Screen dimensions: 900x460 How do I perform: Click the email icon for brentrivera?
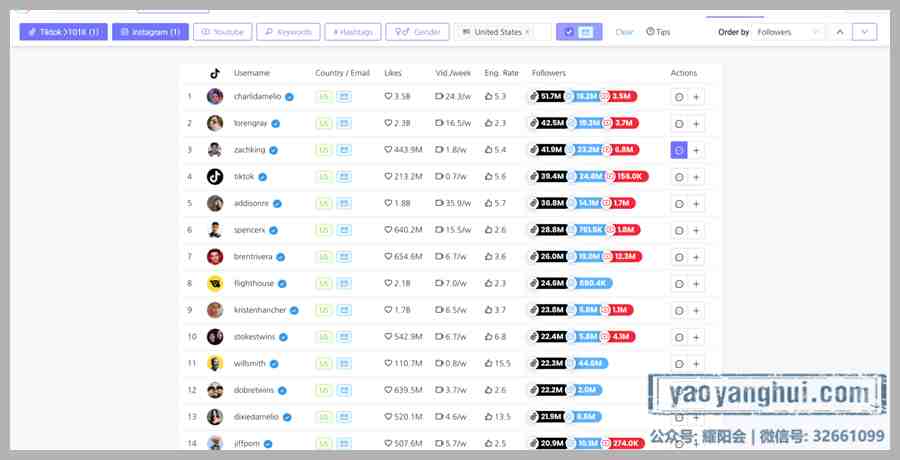click(344, 257)
